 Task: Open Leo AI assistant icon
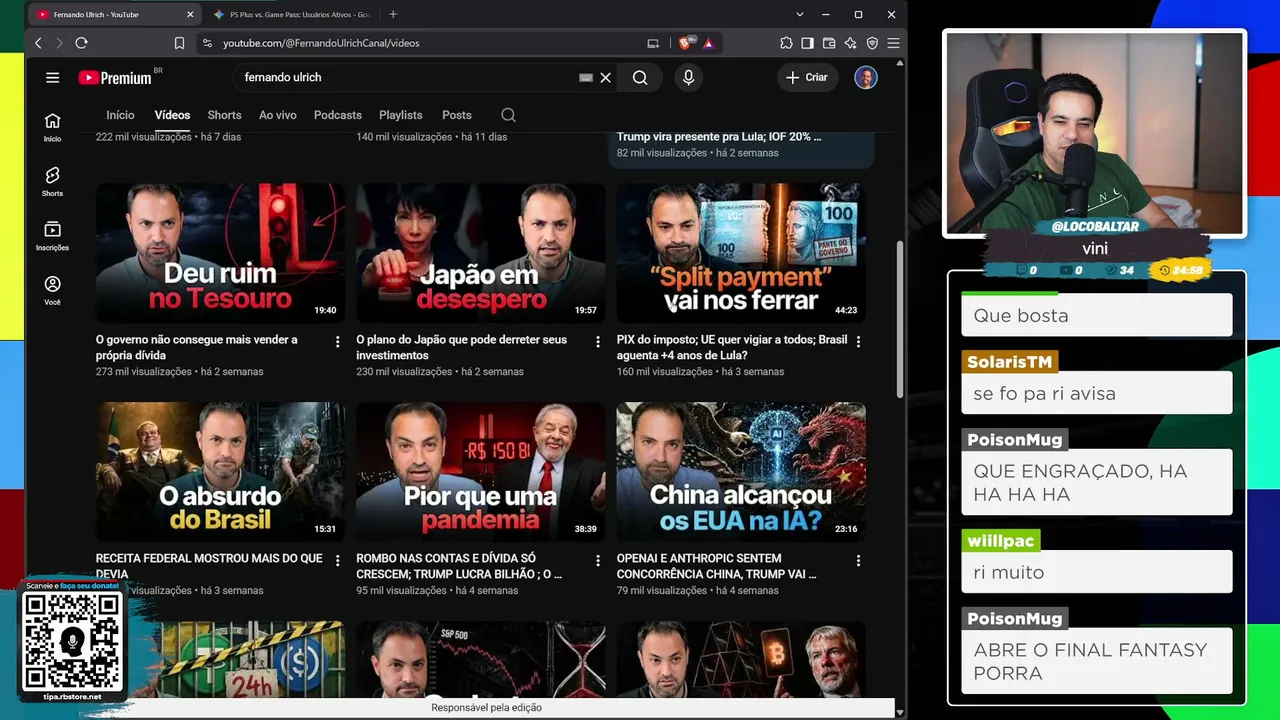point(850,43)
